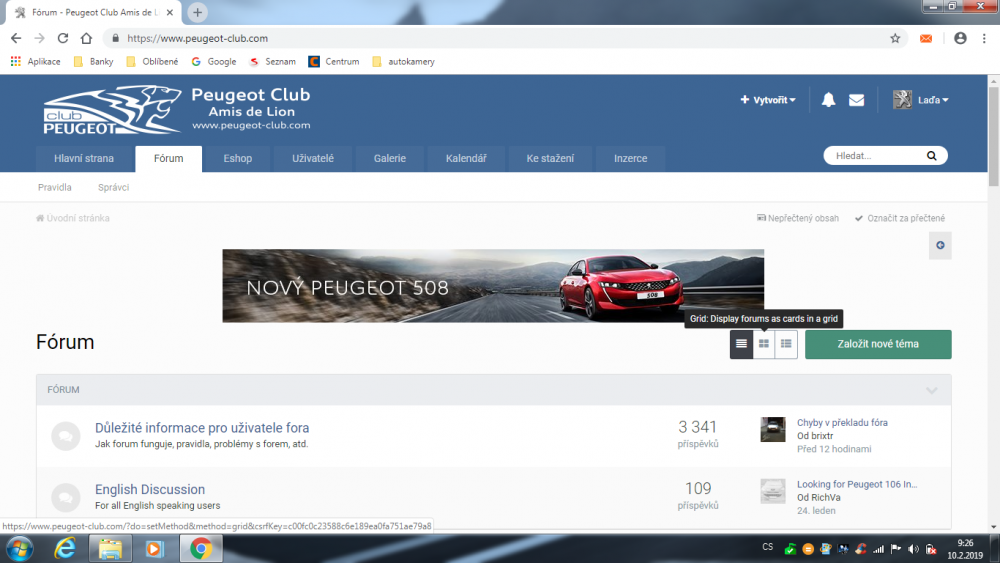Open Důležité informace pro uživatele fora

pos(202,428)
